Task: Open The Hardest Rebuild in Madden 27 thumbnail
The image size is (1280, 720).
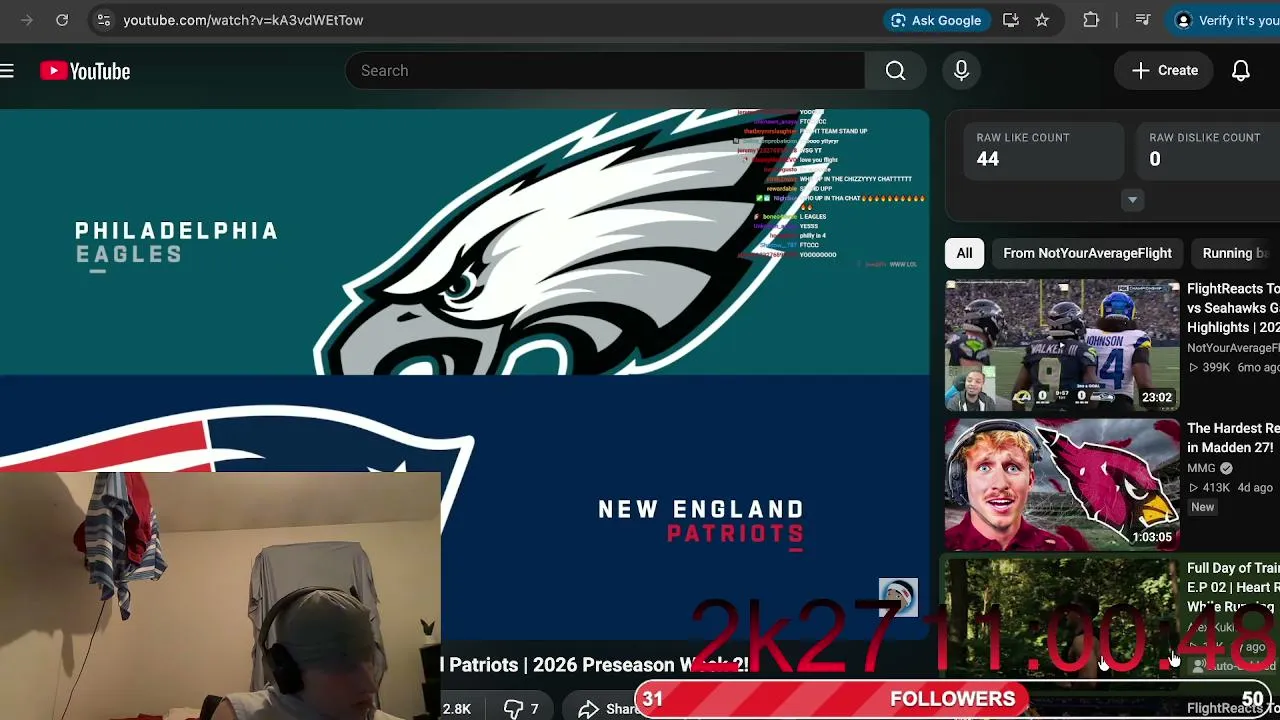Action: 1062,485
